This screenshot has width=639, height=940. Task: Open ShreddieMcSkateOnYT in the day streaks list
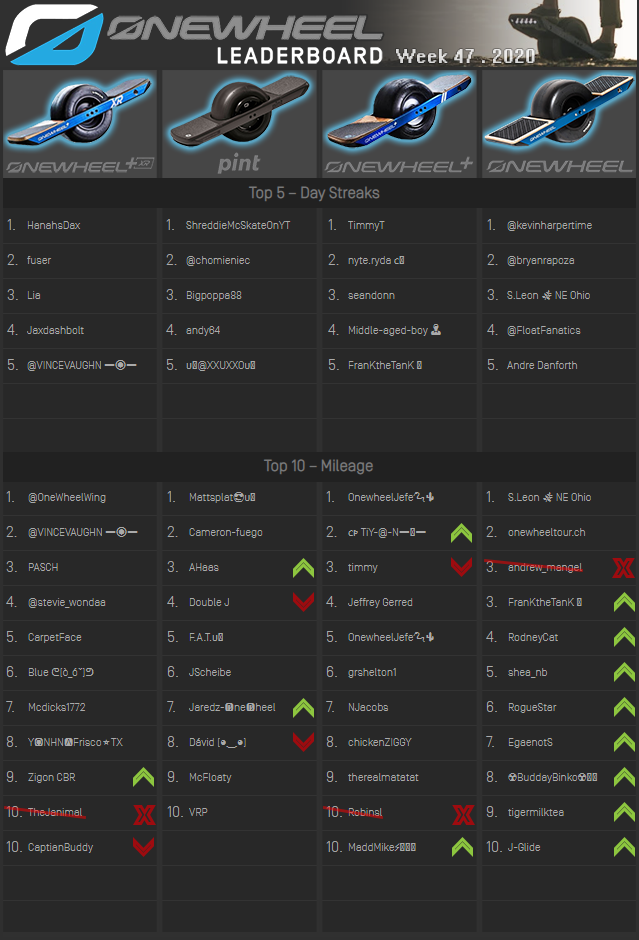(x=238, y=225)
